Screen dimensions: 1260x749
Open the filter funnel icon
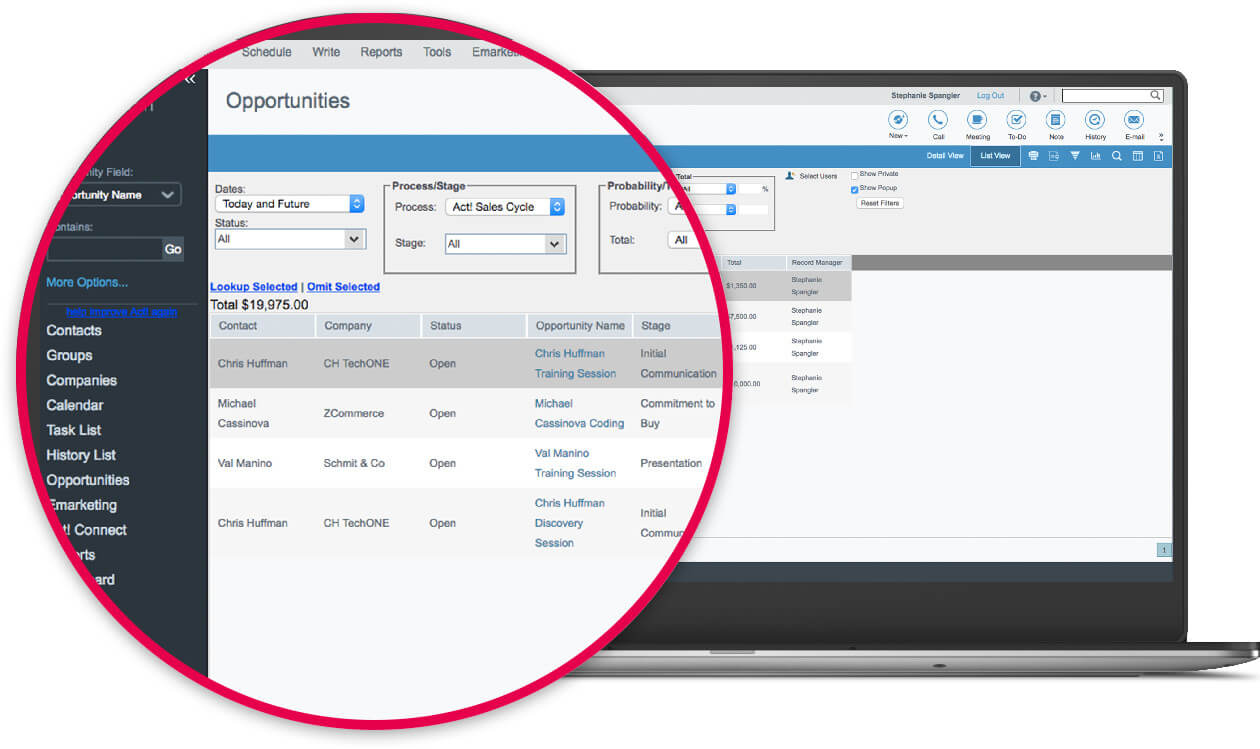(1075, 156)
